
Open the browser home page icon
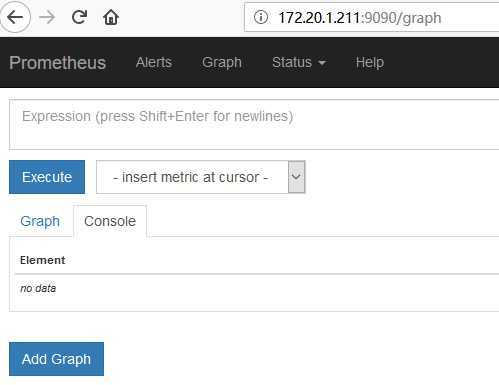(x=111, y=17)
